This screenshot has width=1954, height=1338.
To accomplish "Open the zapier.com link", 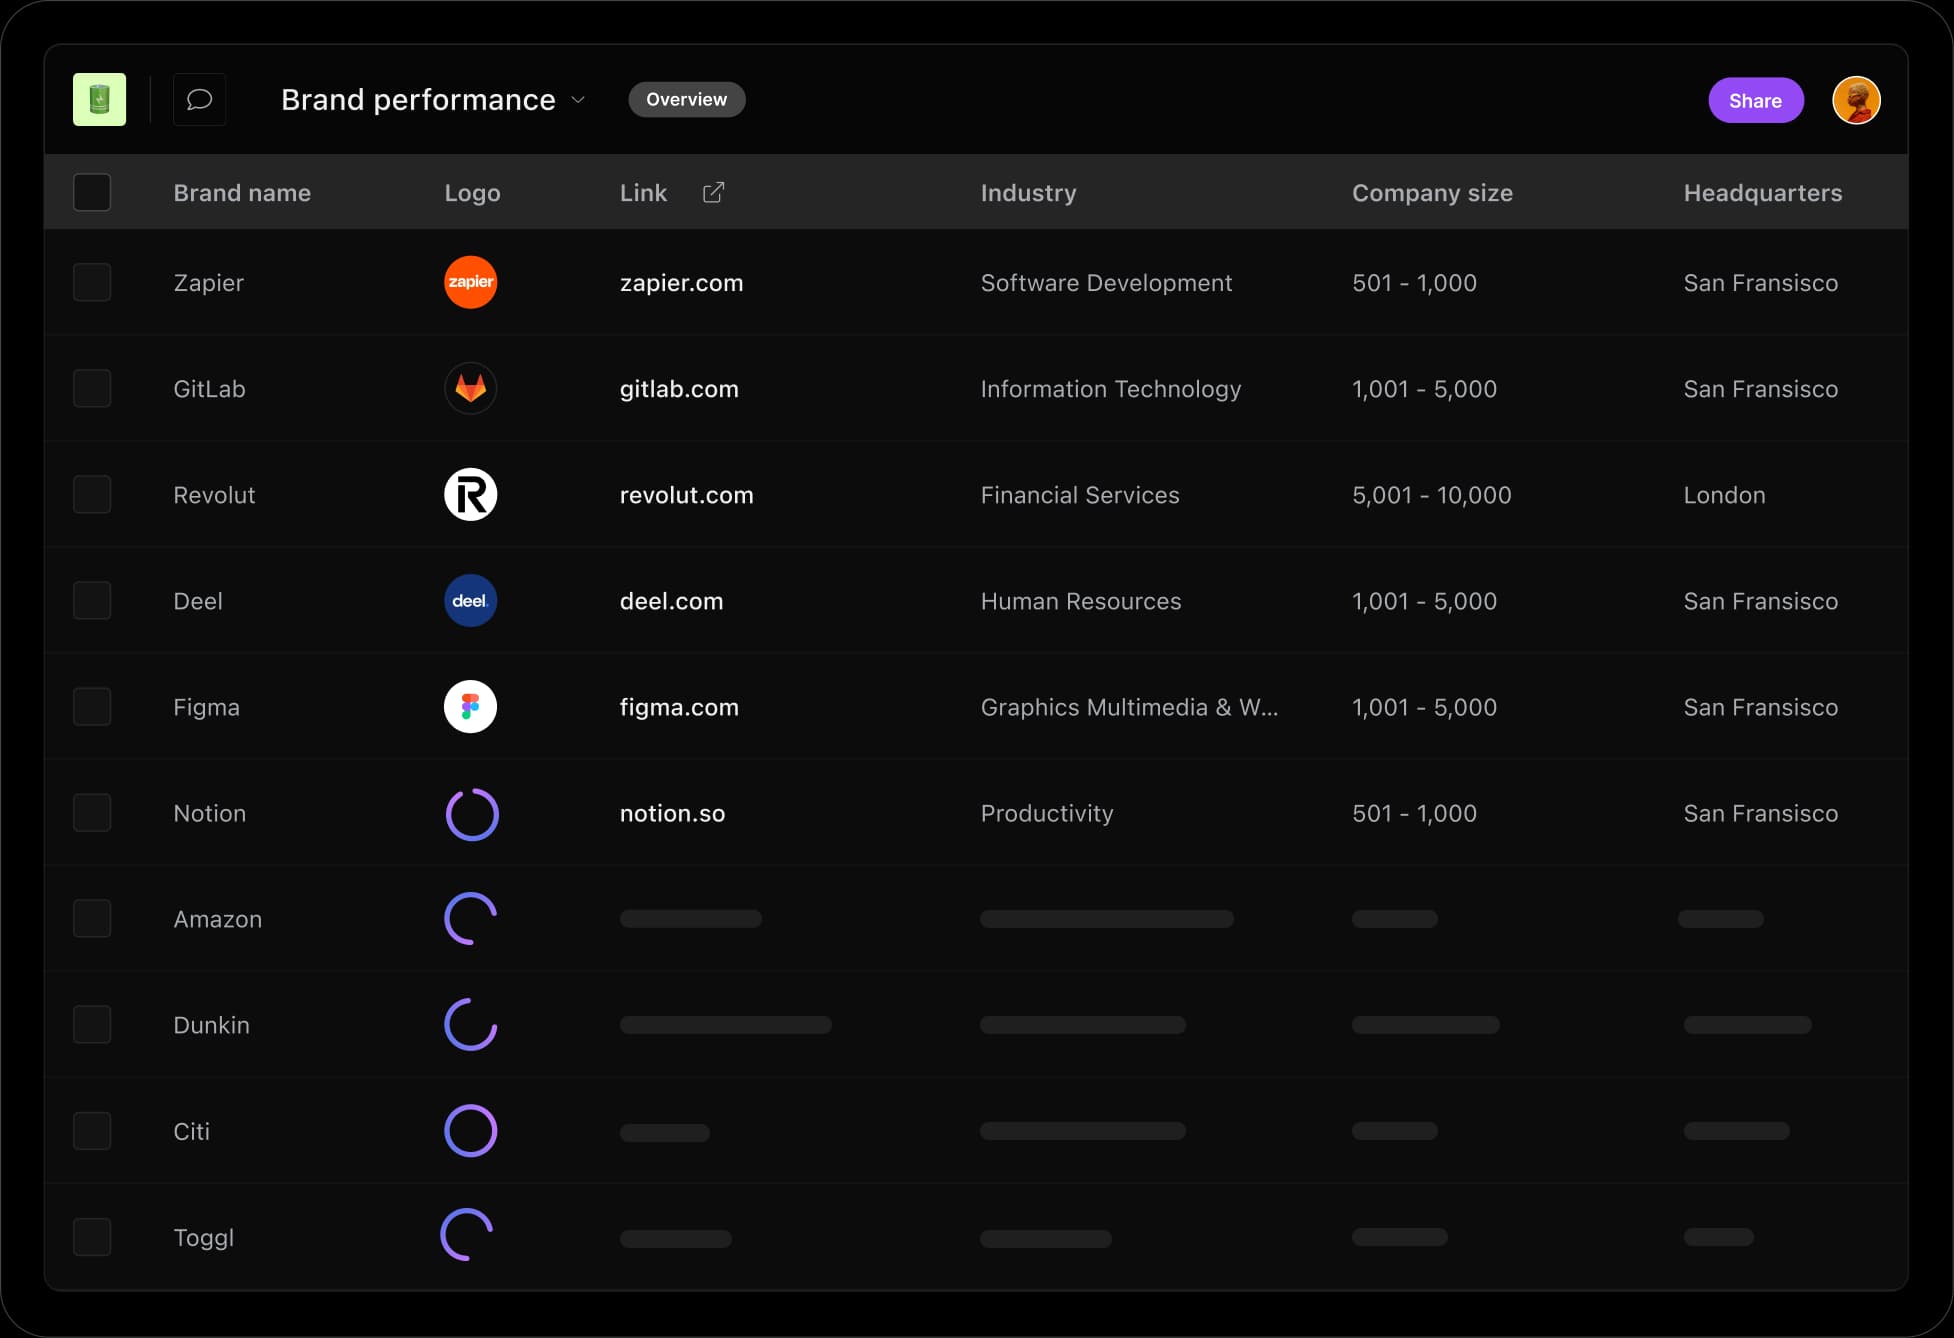I will [x=681, y=283].
